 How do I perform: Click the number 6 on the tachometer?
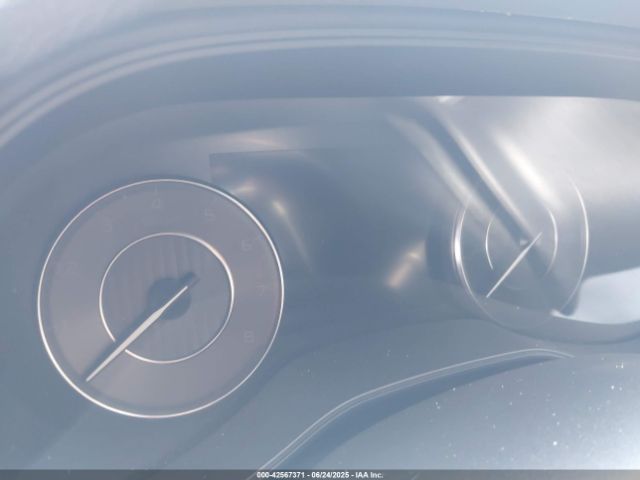[x=245, y=245]
